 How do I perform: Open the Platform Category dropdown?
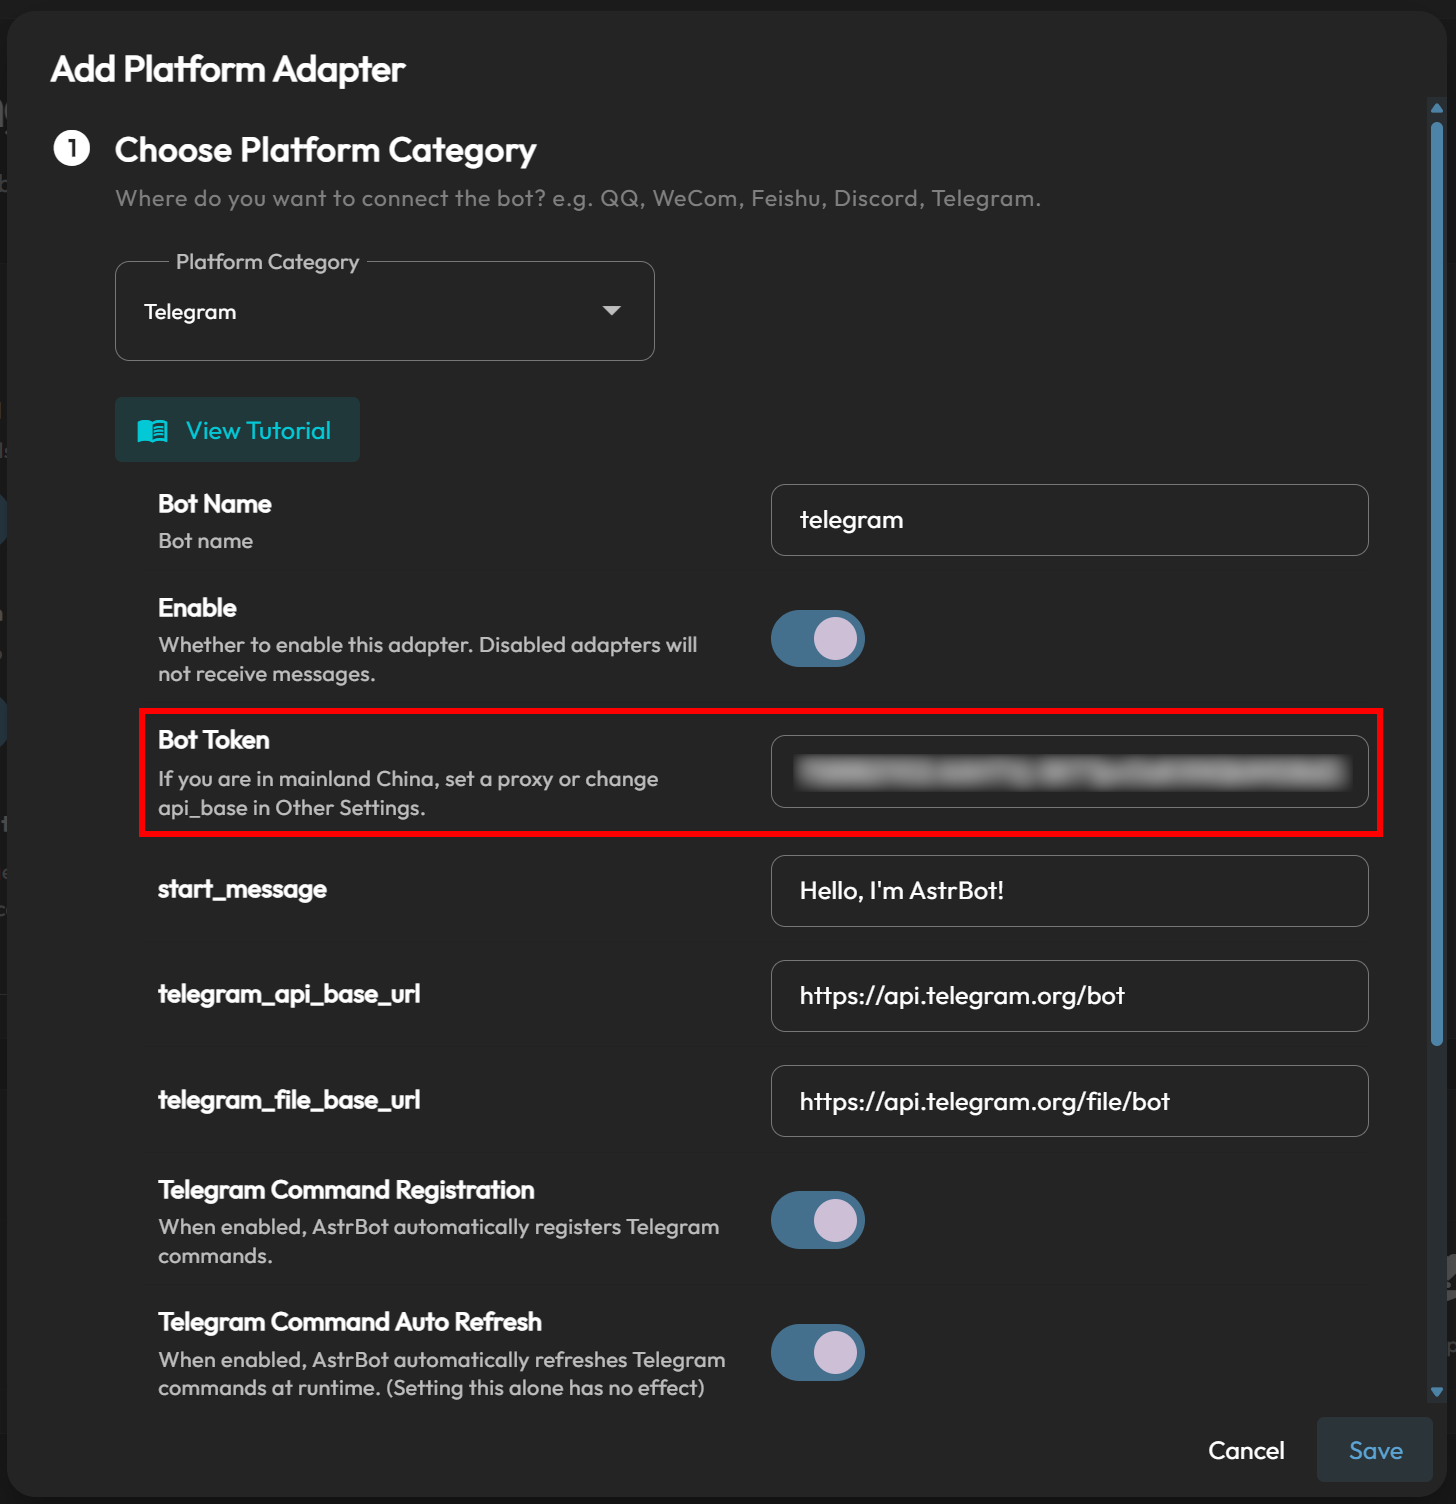385,311
